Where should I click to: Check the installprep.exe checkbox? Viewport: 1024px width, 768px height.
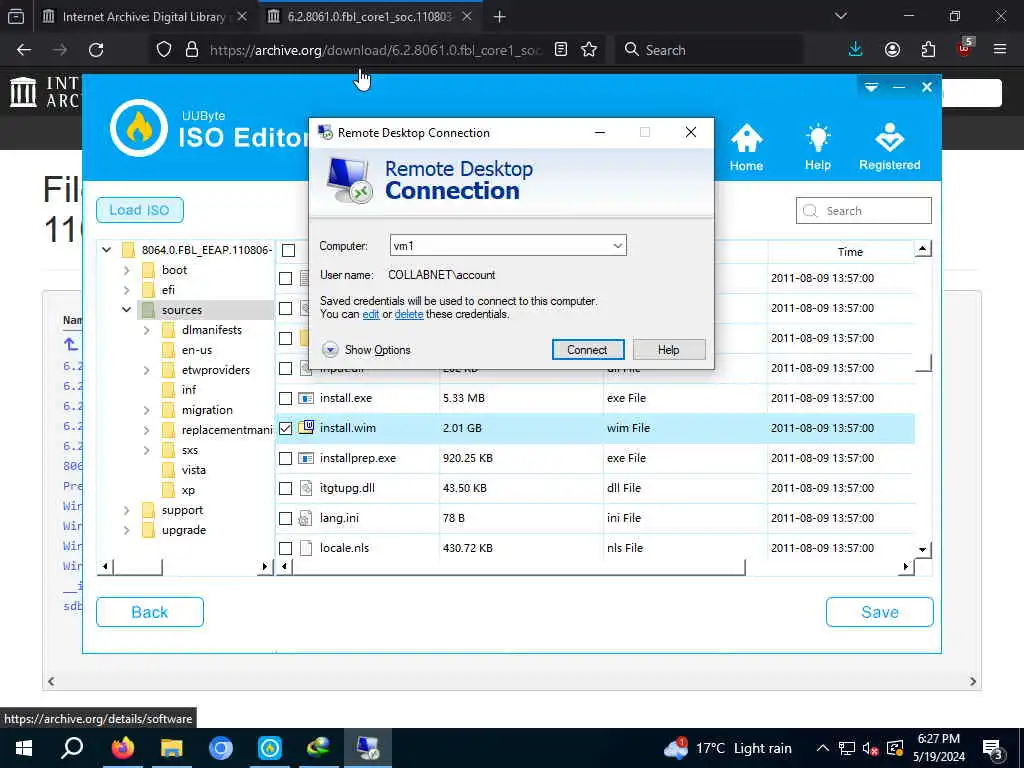pos(285,458)
